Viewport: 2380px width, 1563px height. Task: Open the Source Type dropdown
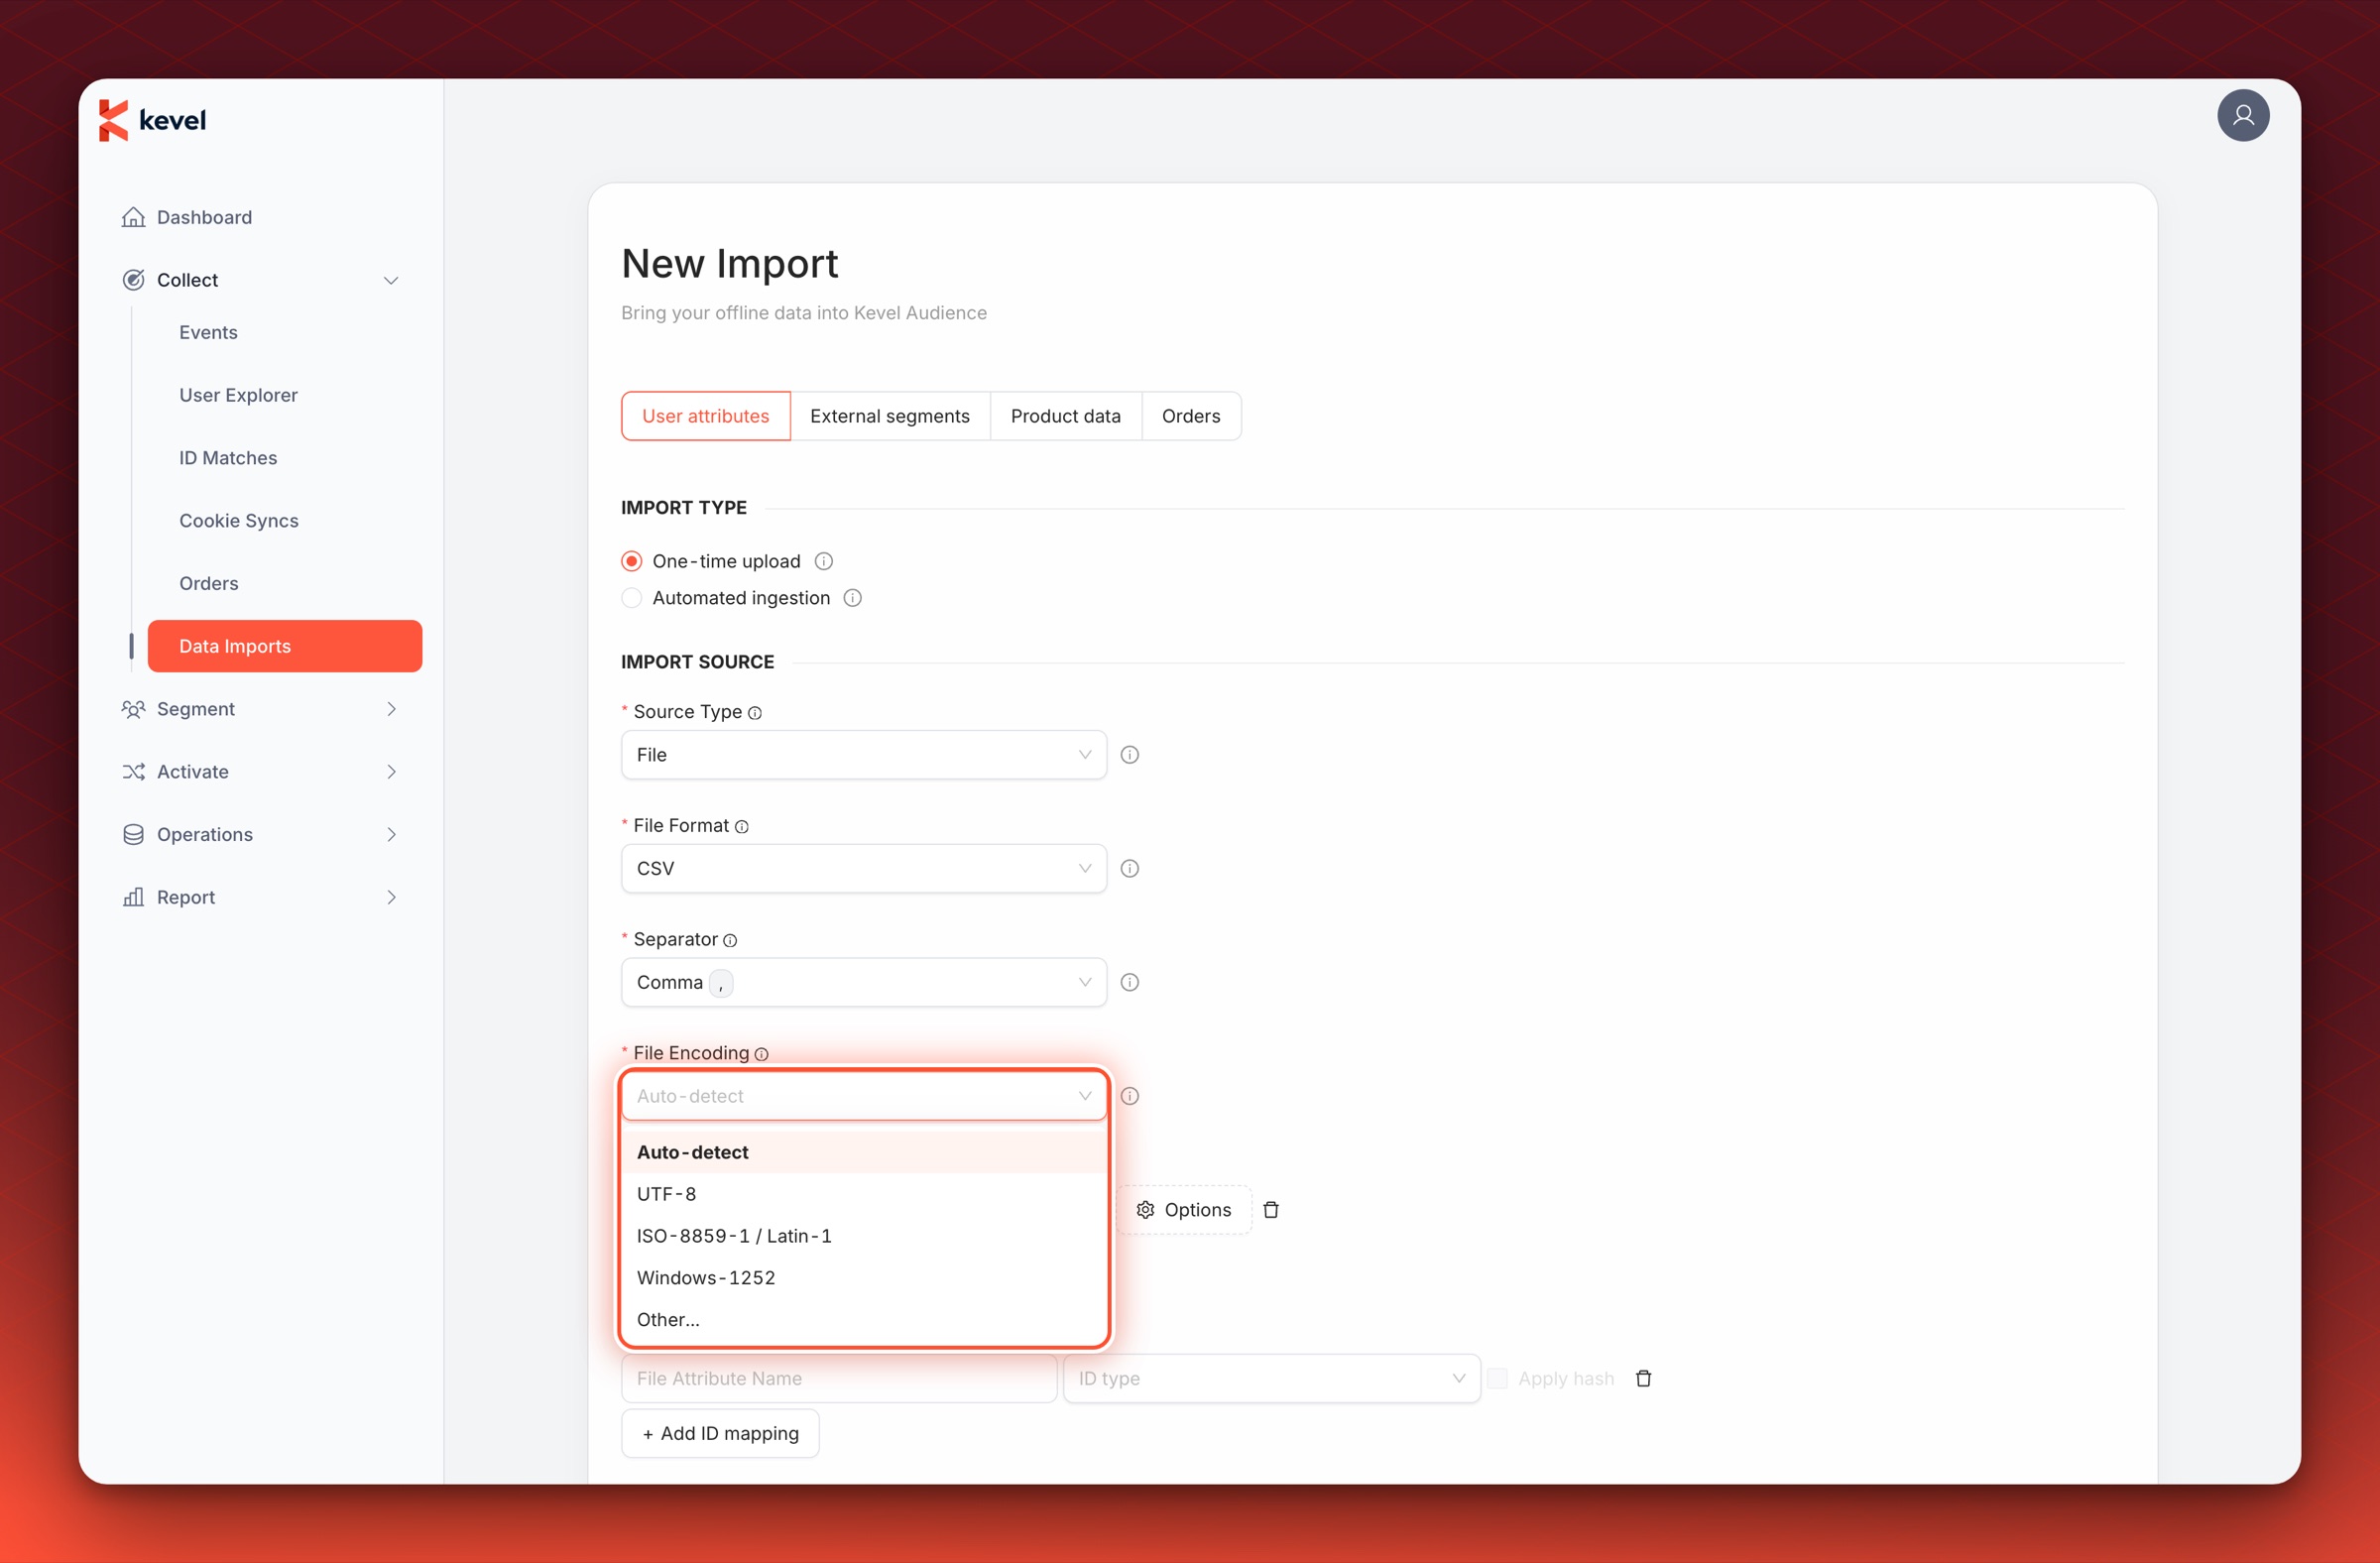pyautogui.click(x=863, y=755)
